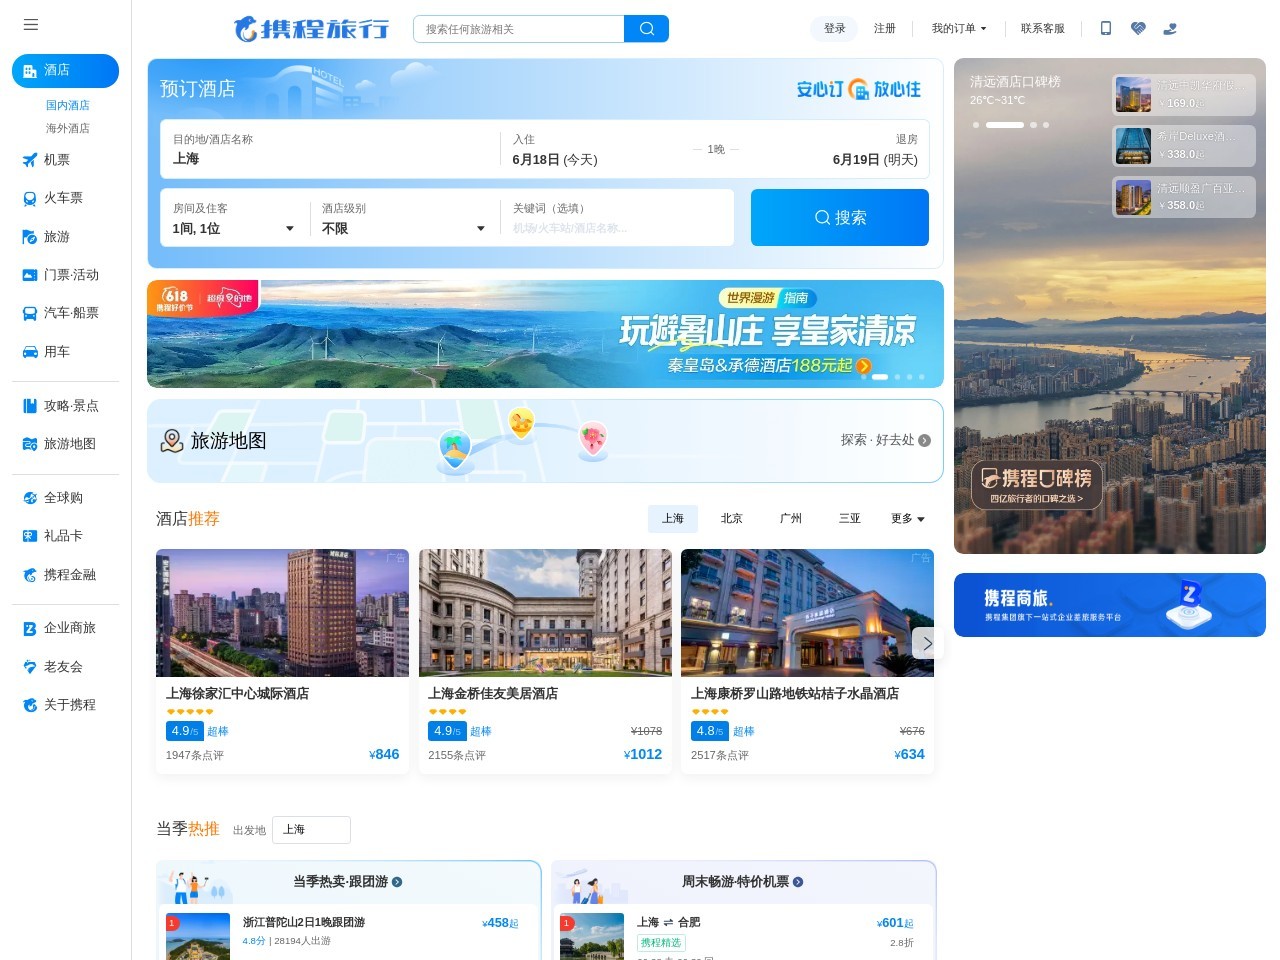Switch to the 广州 hotel tab

point(791,519)
